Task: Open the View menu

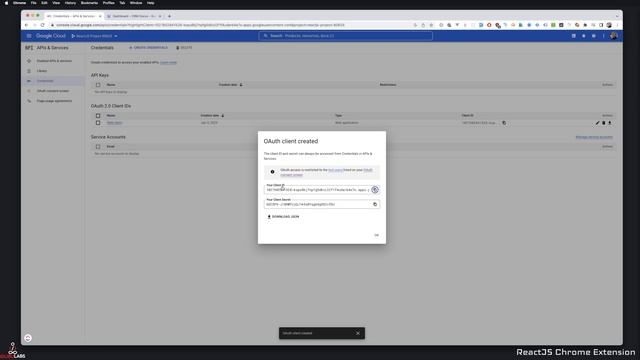Action: [56, 3]
